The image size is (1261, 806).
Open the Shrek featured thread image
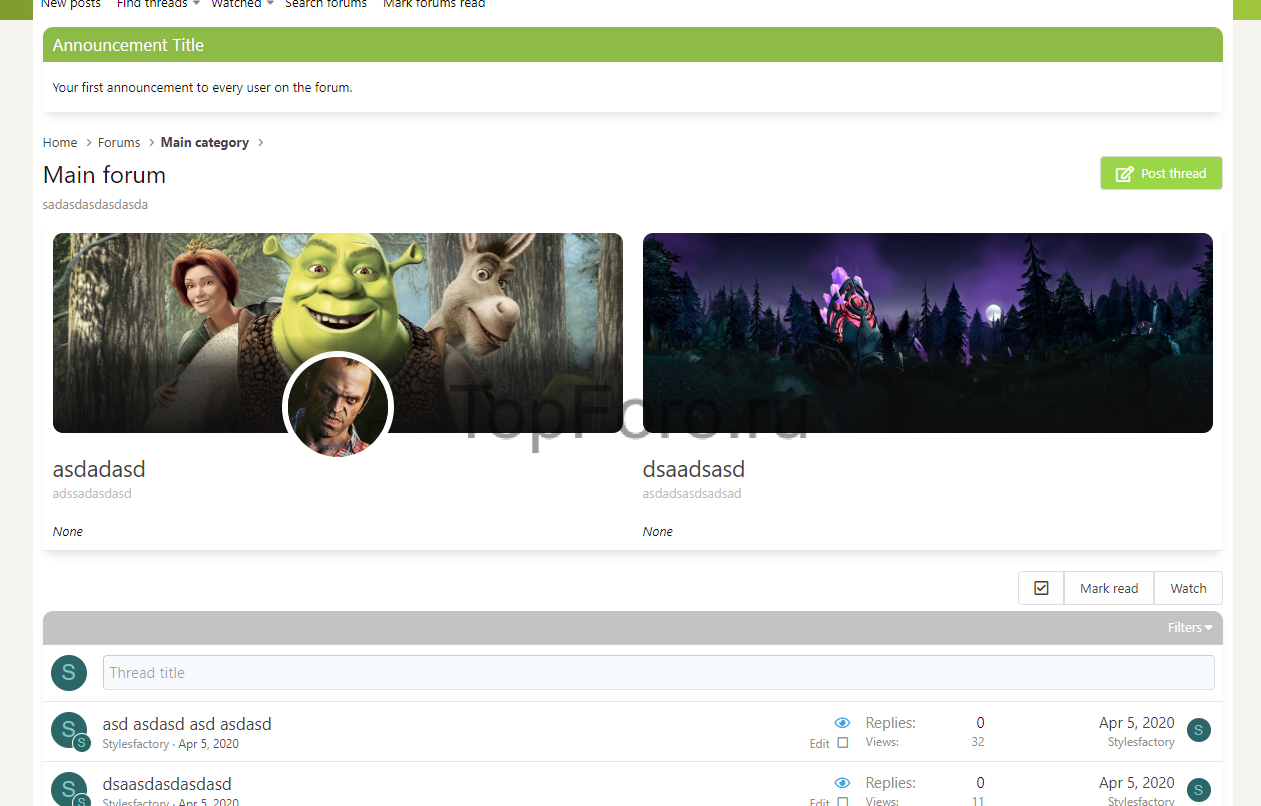pyautogui.click(x=338, y=333)
